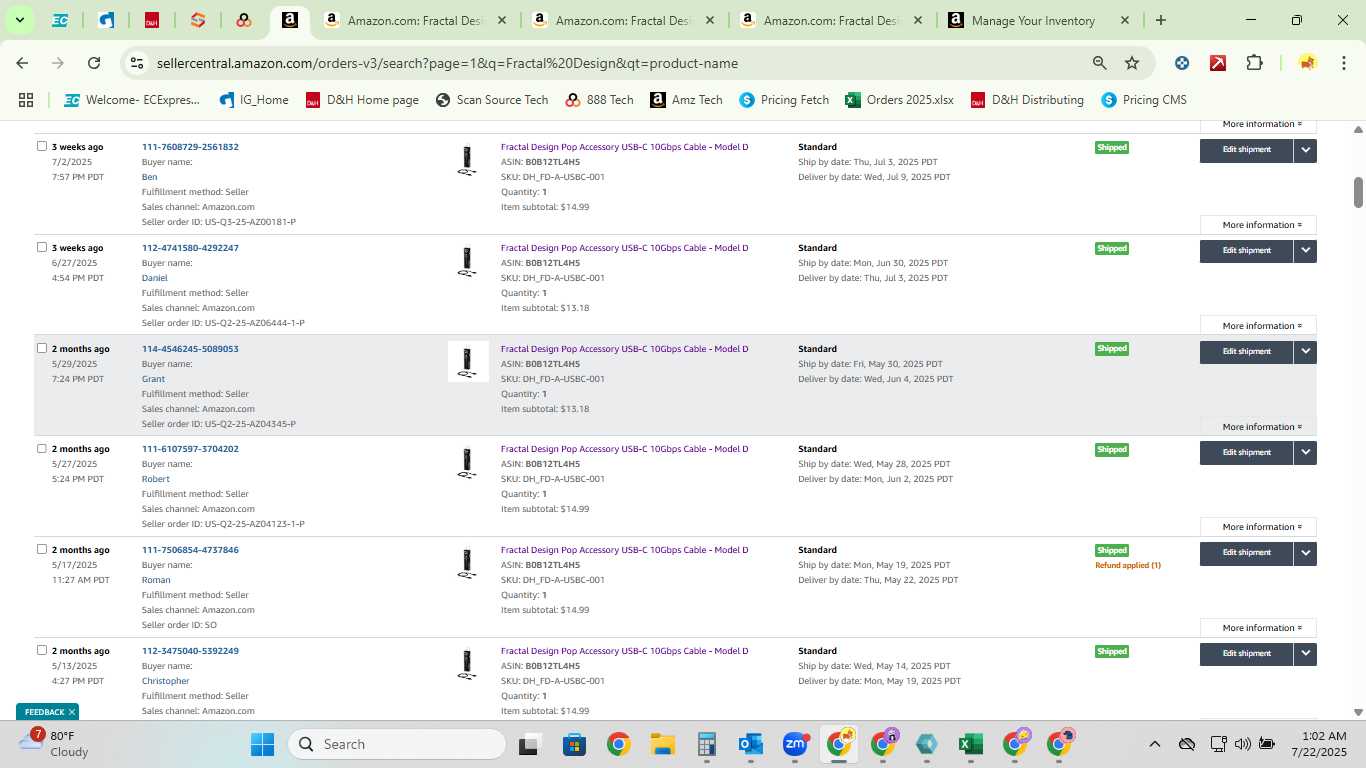Open Excel from the taskbar
The height and width of the screenshot is (768, 1366).
[x=969, y=744]
